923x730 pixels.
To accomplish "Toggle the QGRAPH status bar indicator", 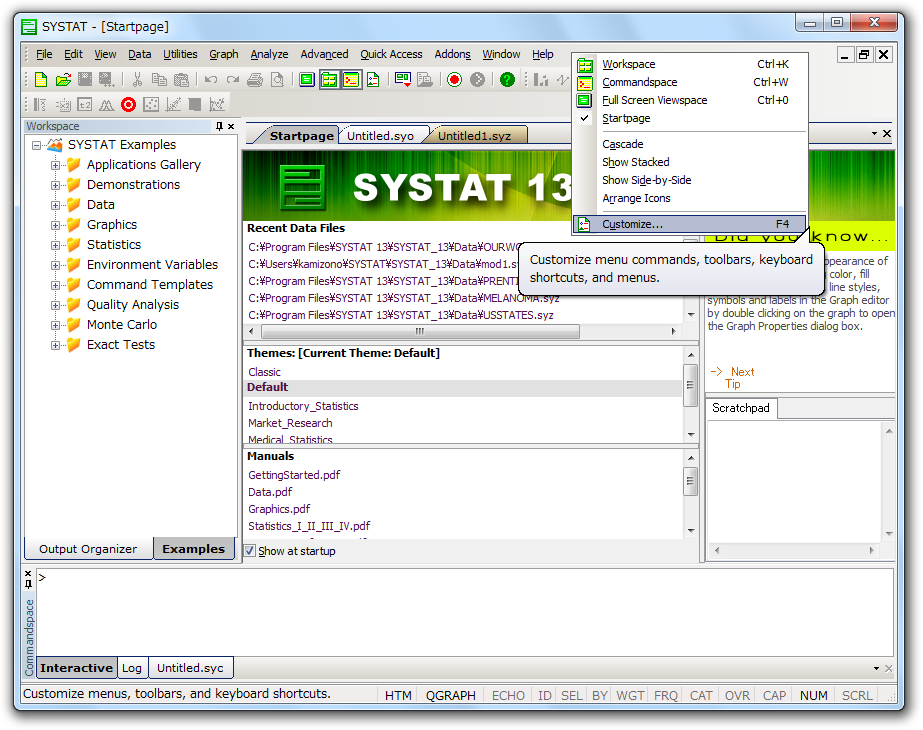I will tap(450, 695).
